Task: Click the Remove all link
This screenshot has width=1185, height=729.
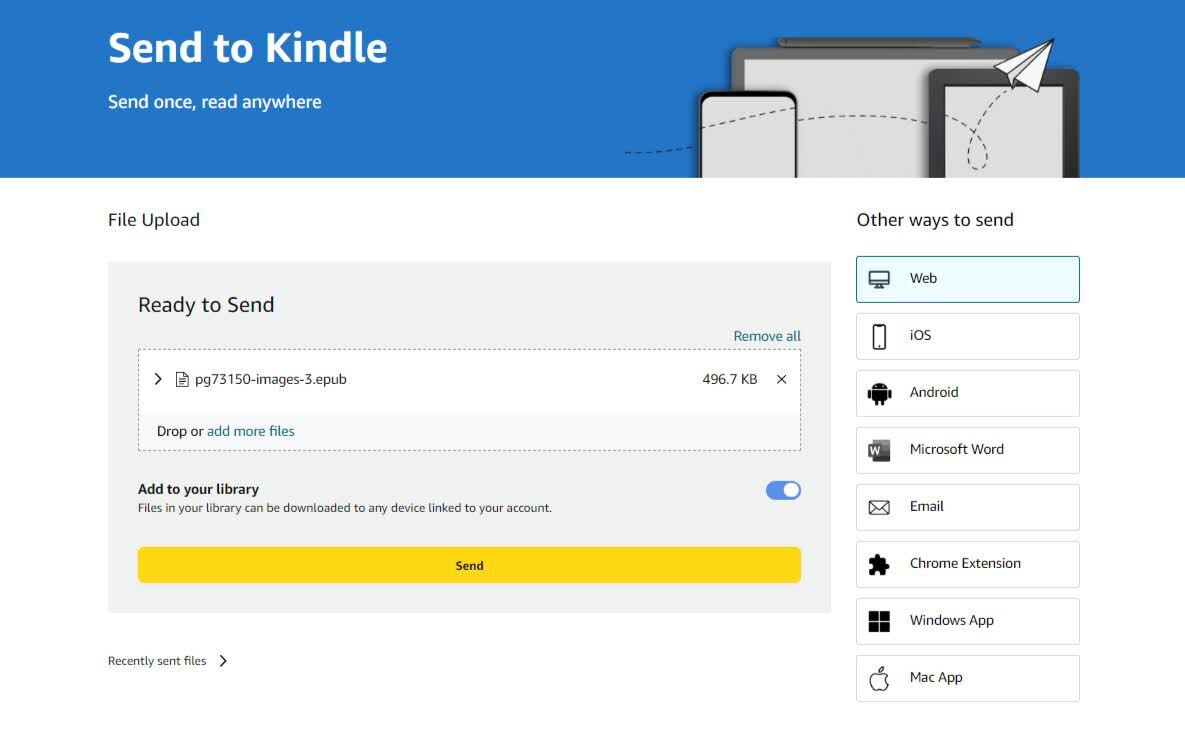Action: 767,336
